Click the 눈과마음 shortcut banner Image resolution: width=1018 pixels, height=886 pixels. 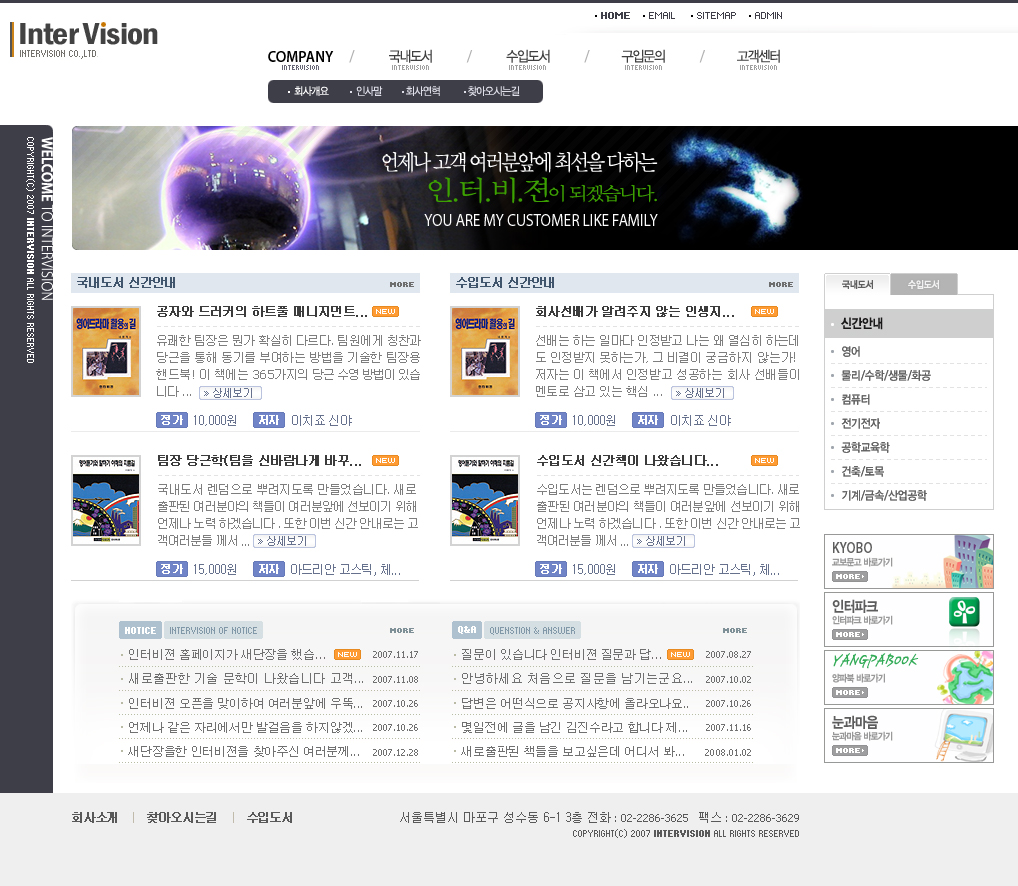[x=908, y=735]
